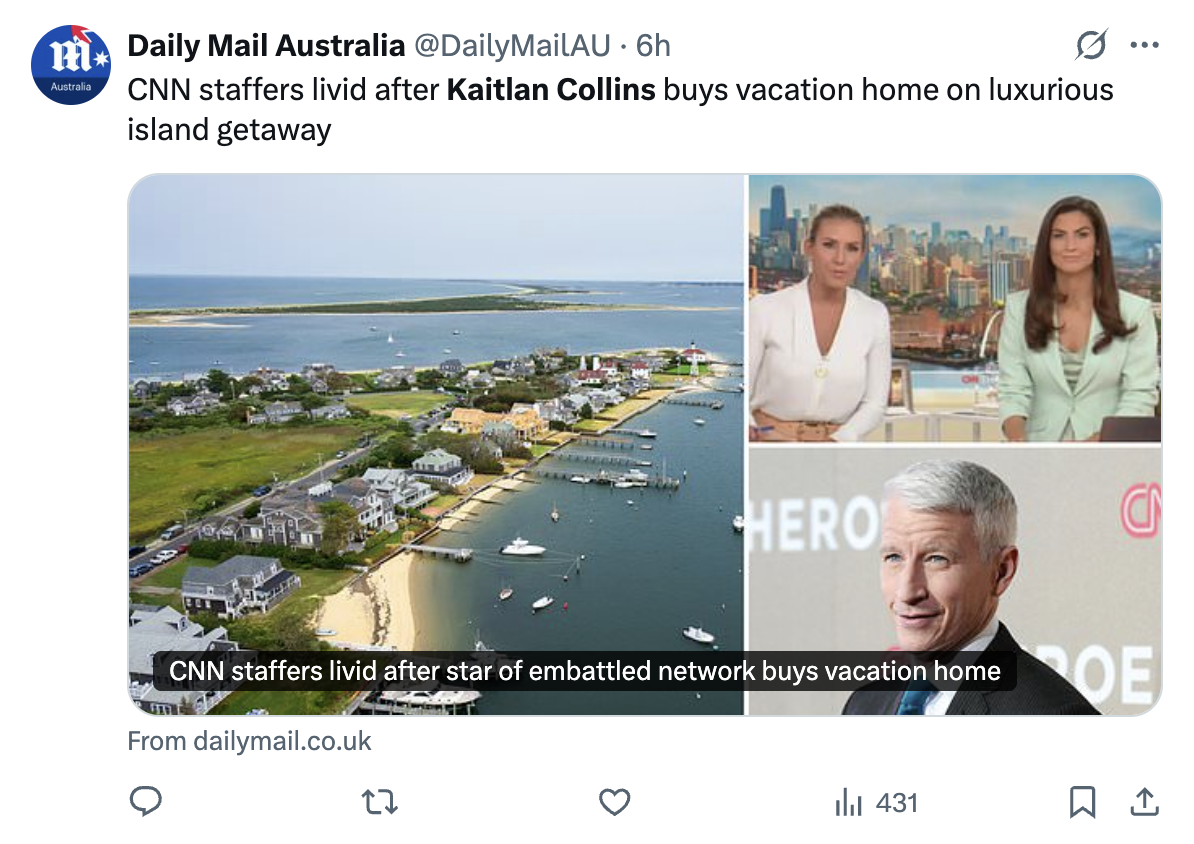The height and width of the screenshot is (844, 1194).
Task: Click the 431 view count number
Action: pos(897,803)
